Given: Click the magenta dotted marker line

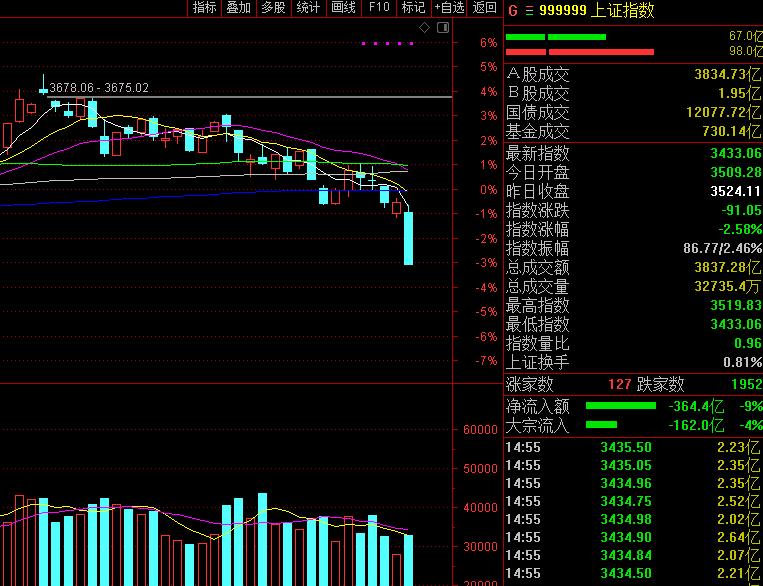Looking at the screenshot, I should [x=387, y=44].
